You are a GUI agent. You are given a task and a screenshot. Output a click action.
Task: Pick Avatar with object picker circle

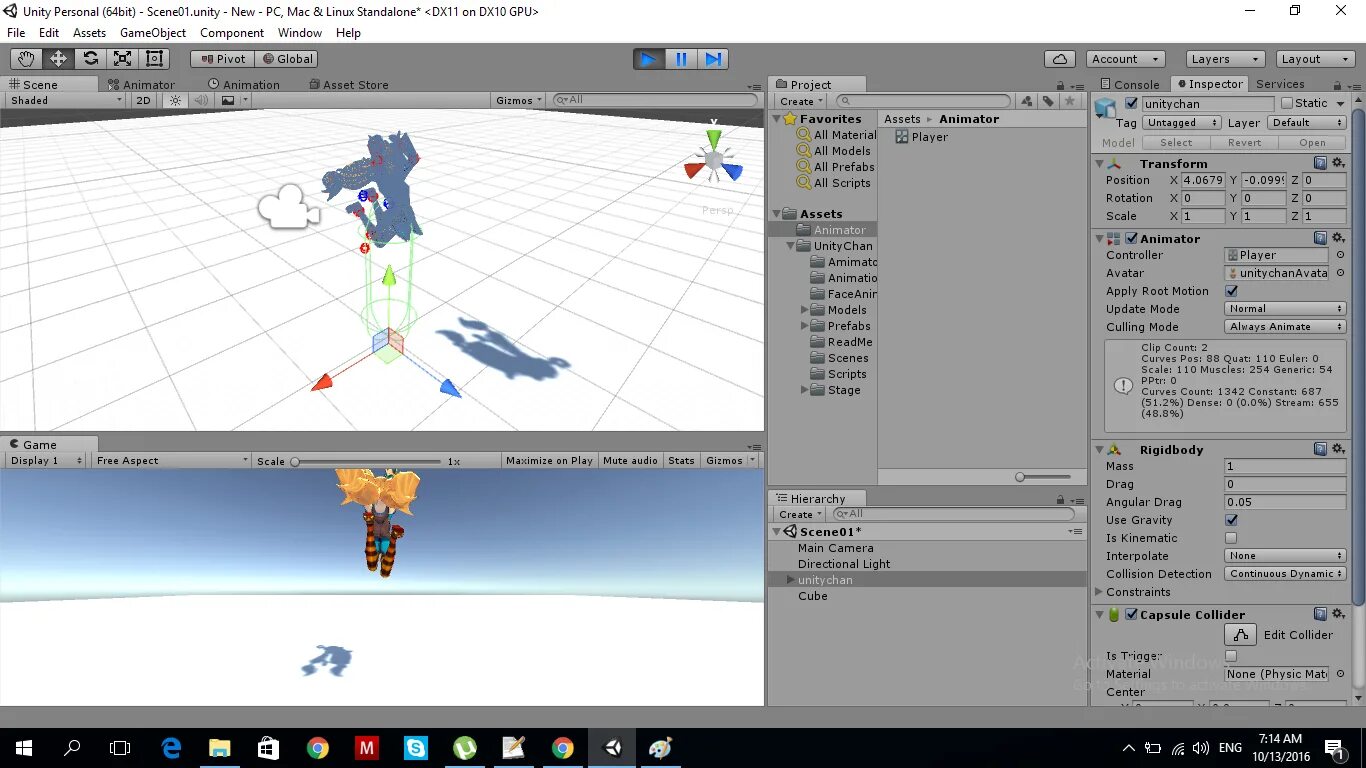pos(1340,273)
